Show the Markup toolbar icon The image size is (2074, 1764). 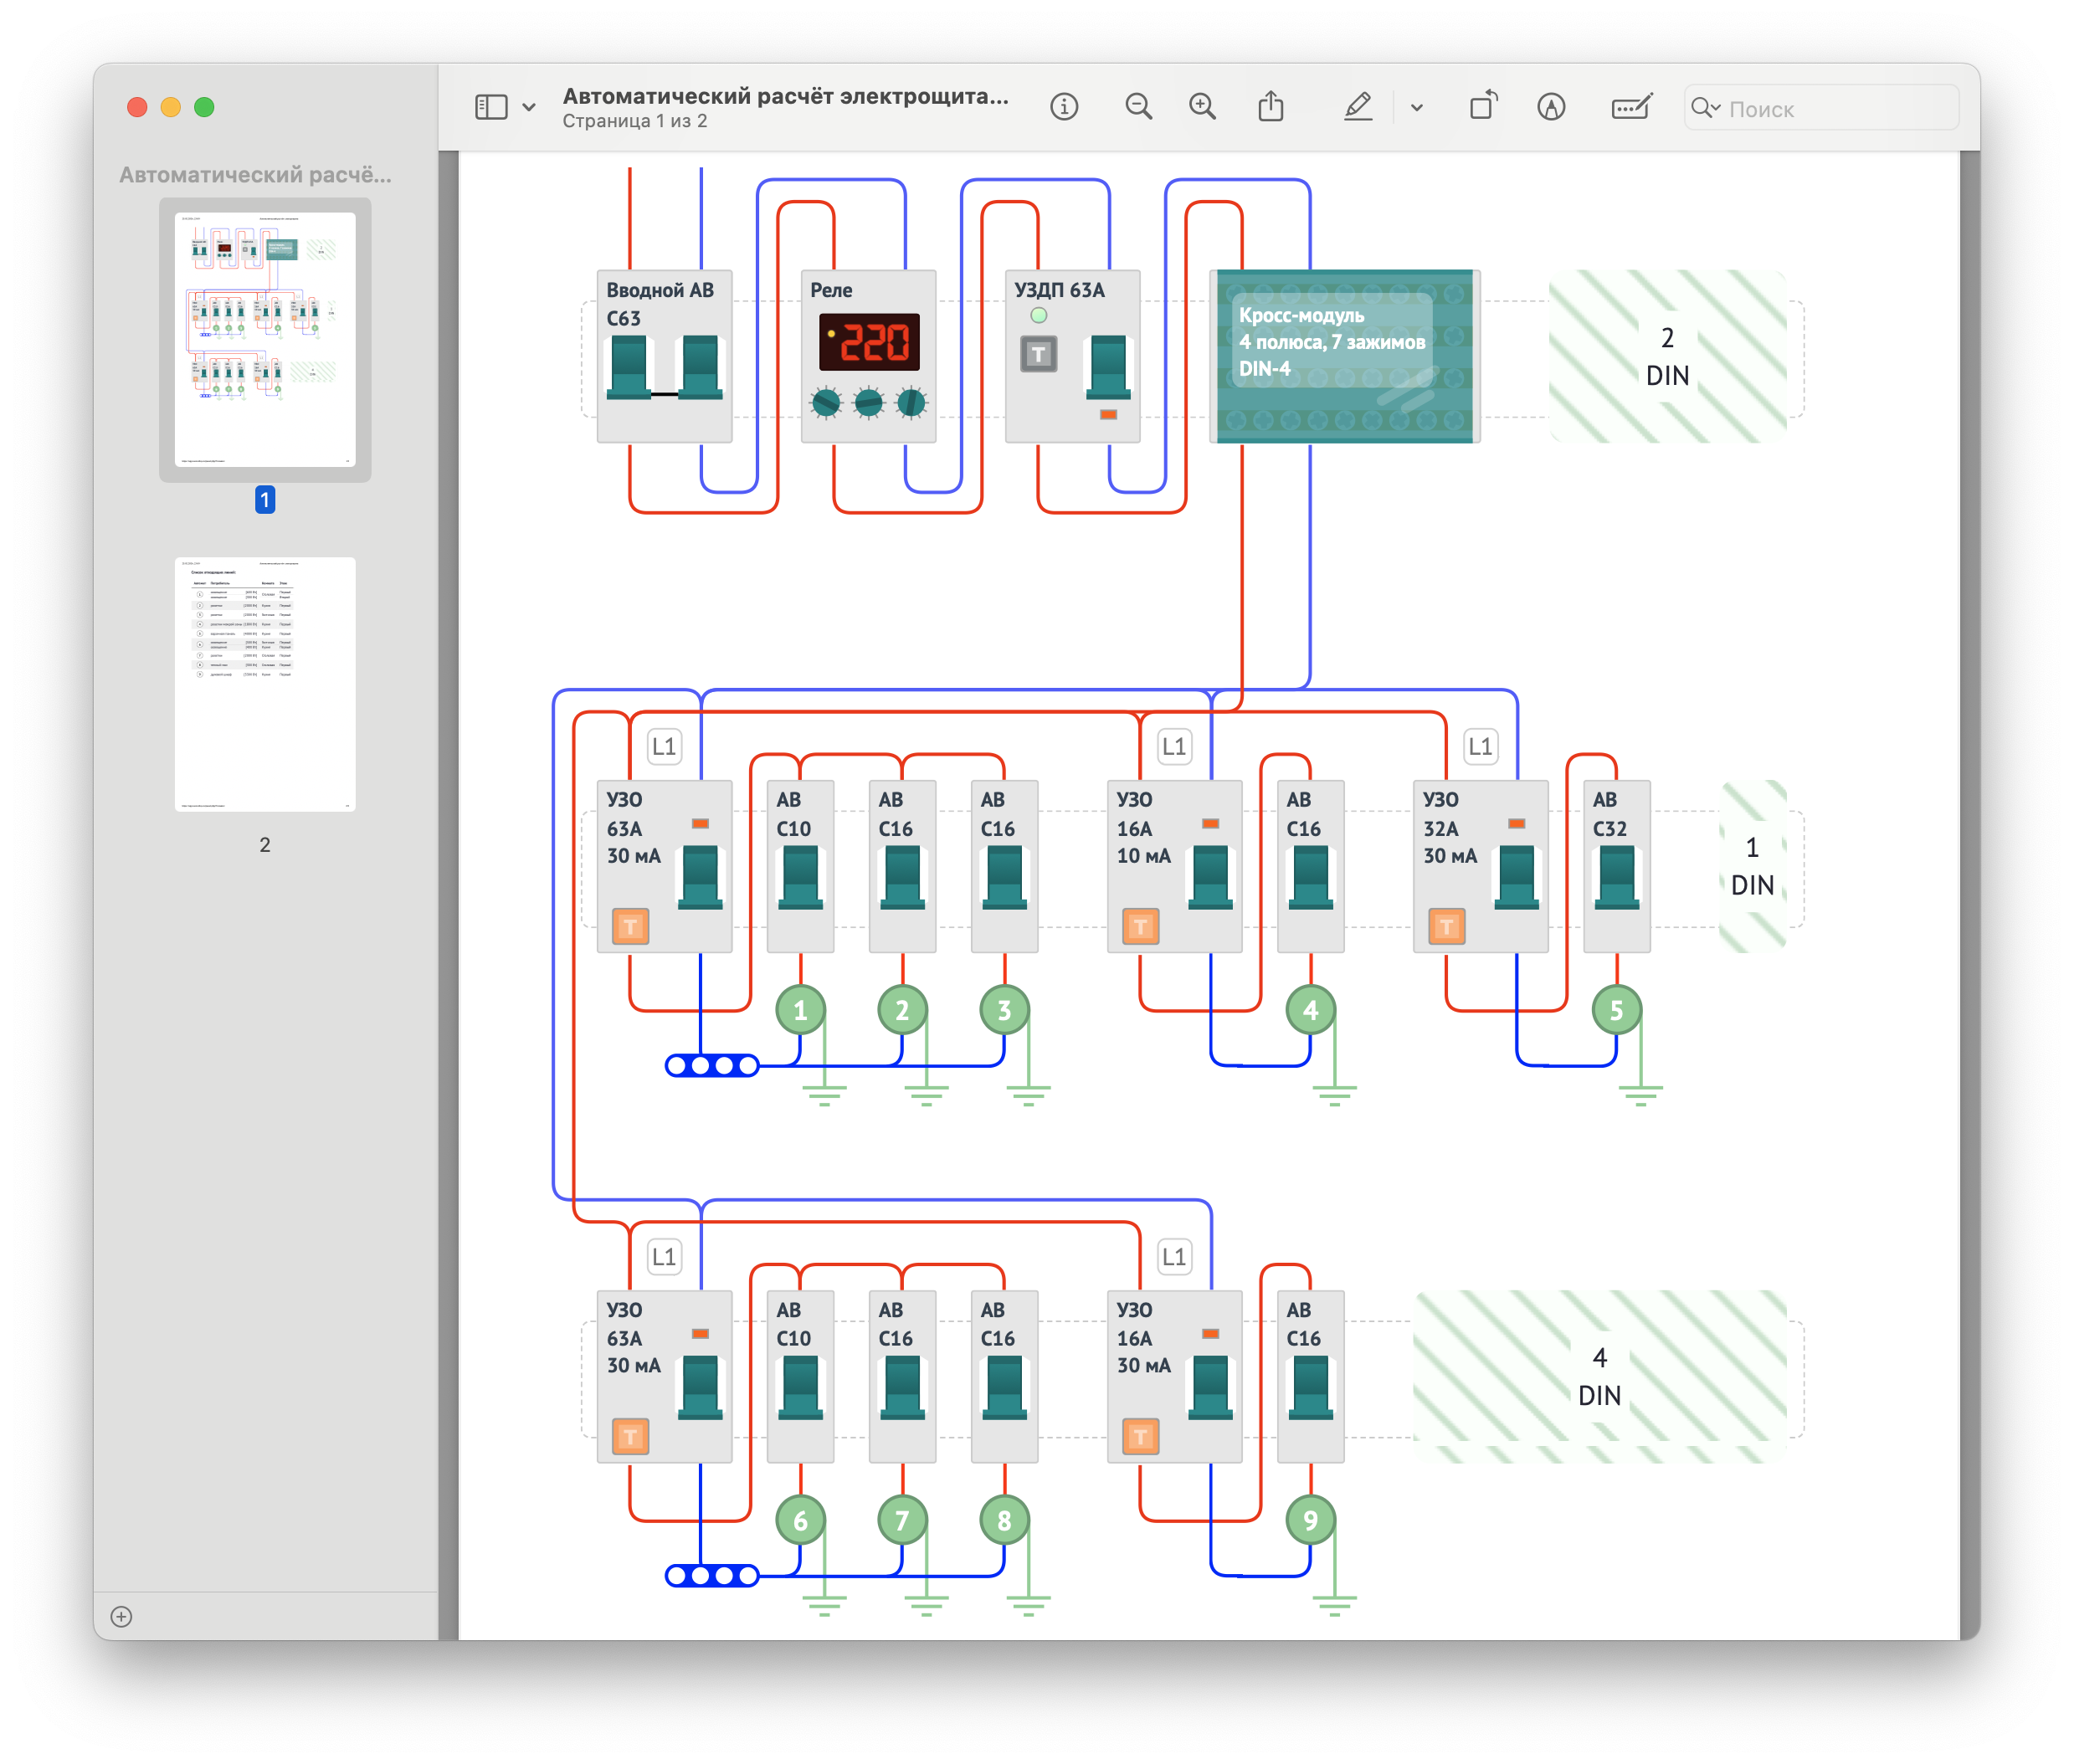(1551, 107)
